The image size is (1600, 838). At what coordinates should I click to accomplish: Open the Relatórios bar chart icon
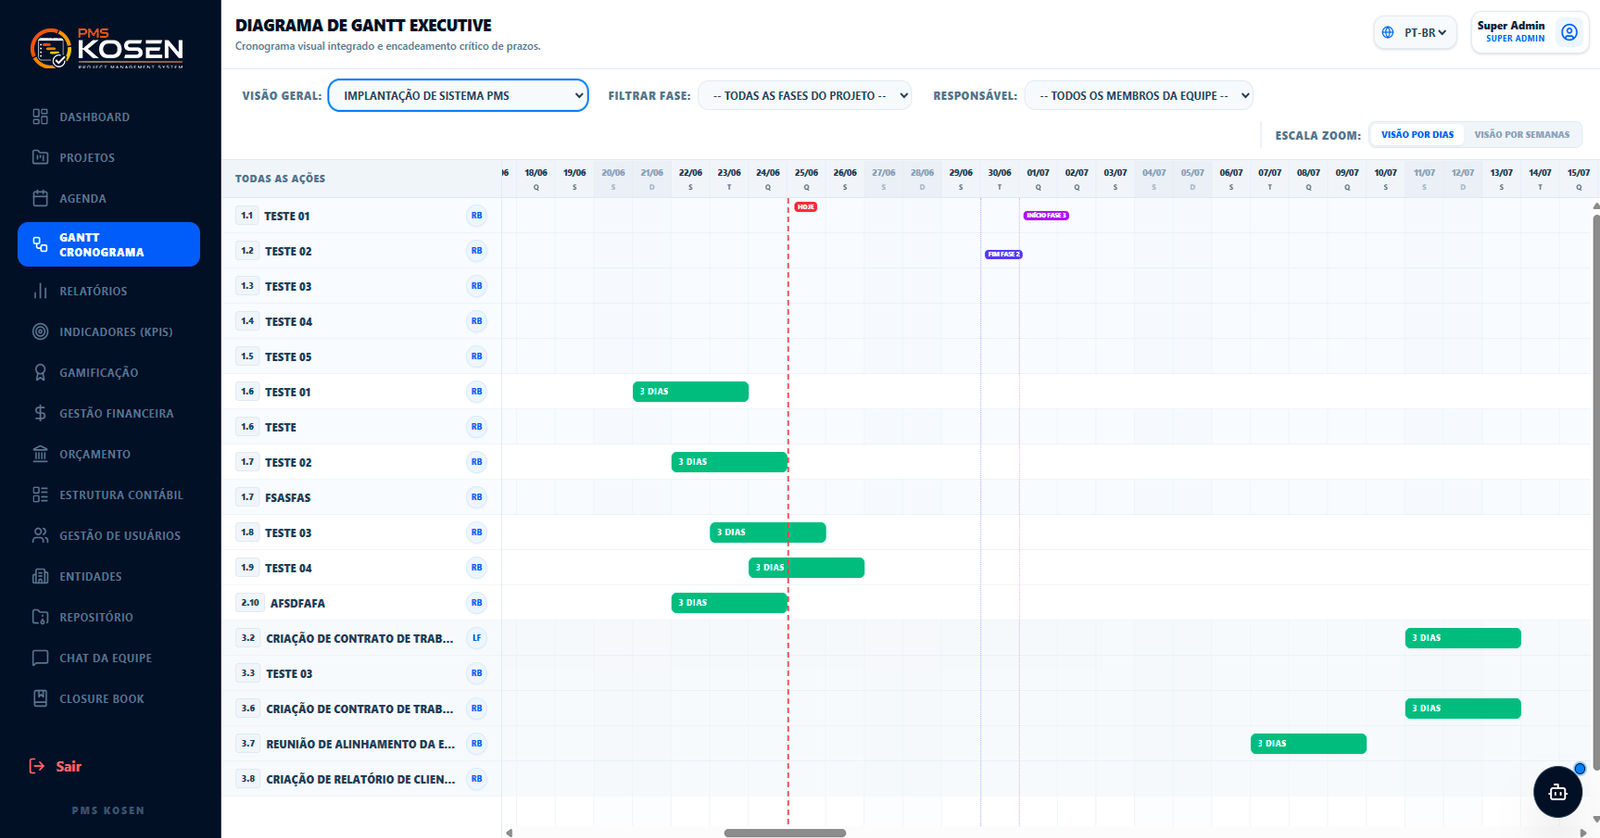point(40,291)
